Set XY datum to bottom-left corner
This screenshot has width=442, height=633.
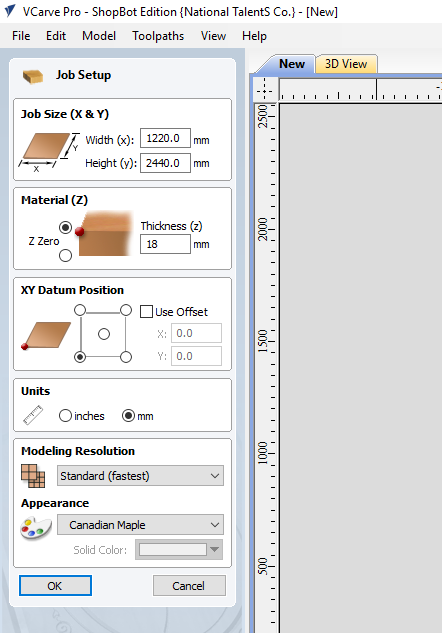coord(80,357)
